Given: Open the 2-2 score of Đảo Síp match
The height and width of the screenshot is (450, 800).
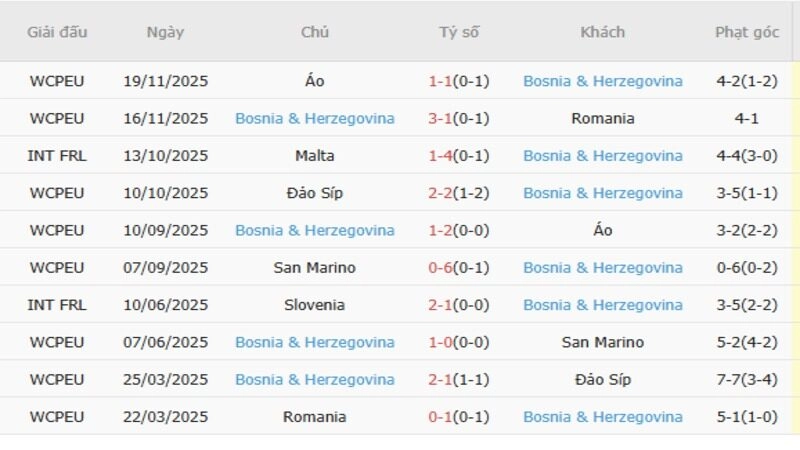Looking at the screenshot, I should pos(440,193).
